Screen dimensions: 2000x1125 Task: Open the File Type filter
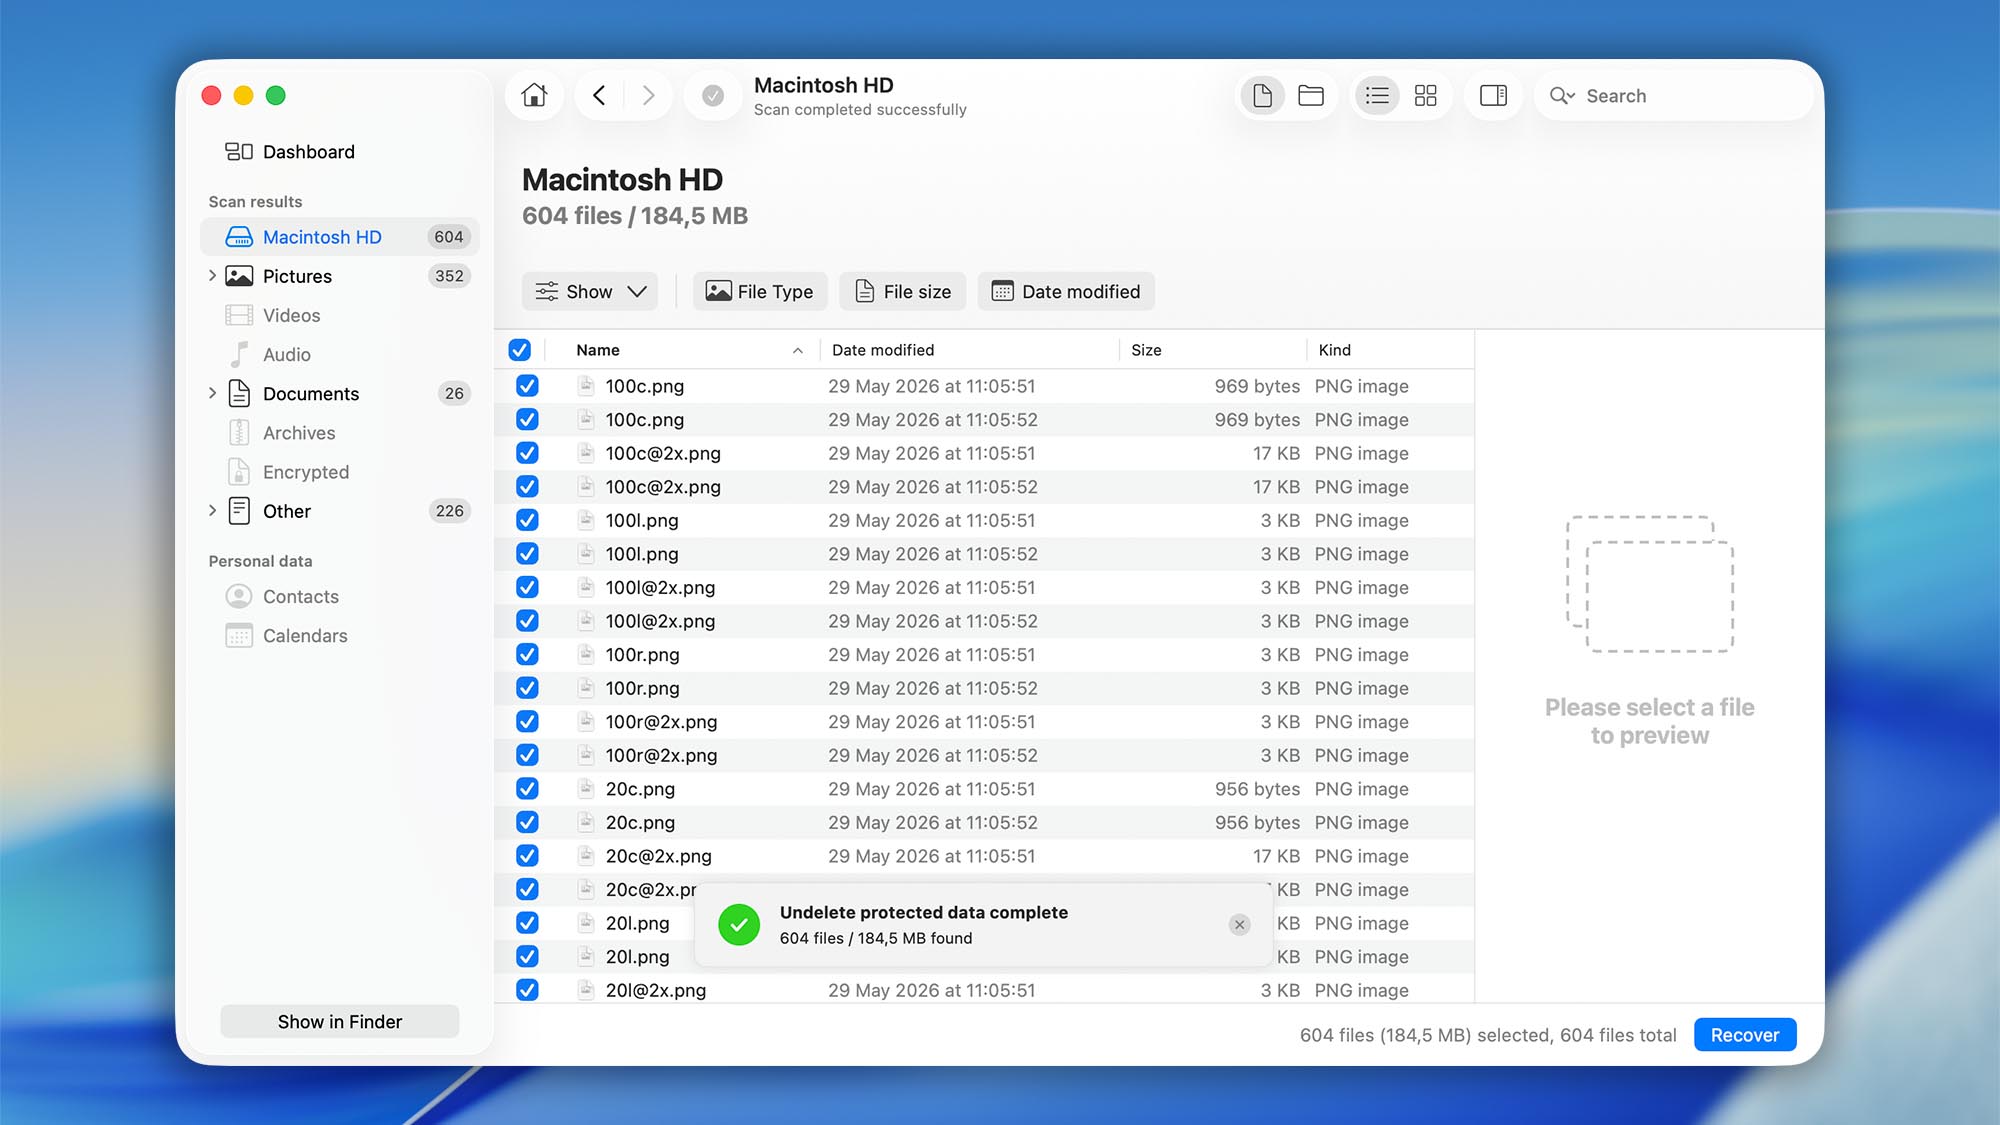760,291
